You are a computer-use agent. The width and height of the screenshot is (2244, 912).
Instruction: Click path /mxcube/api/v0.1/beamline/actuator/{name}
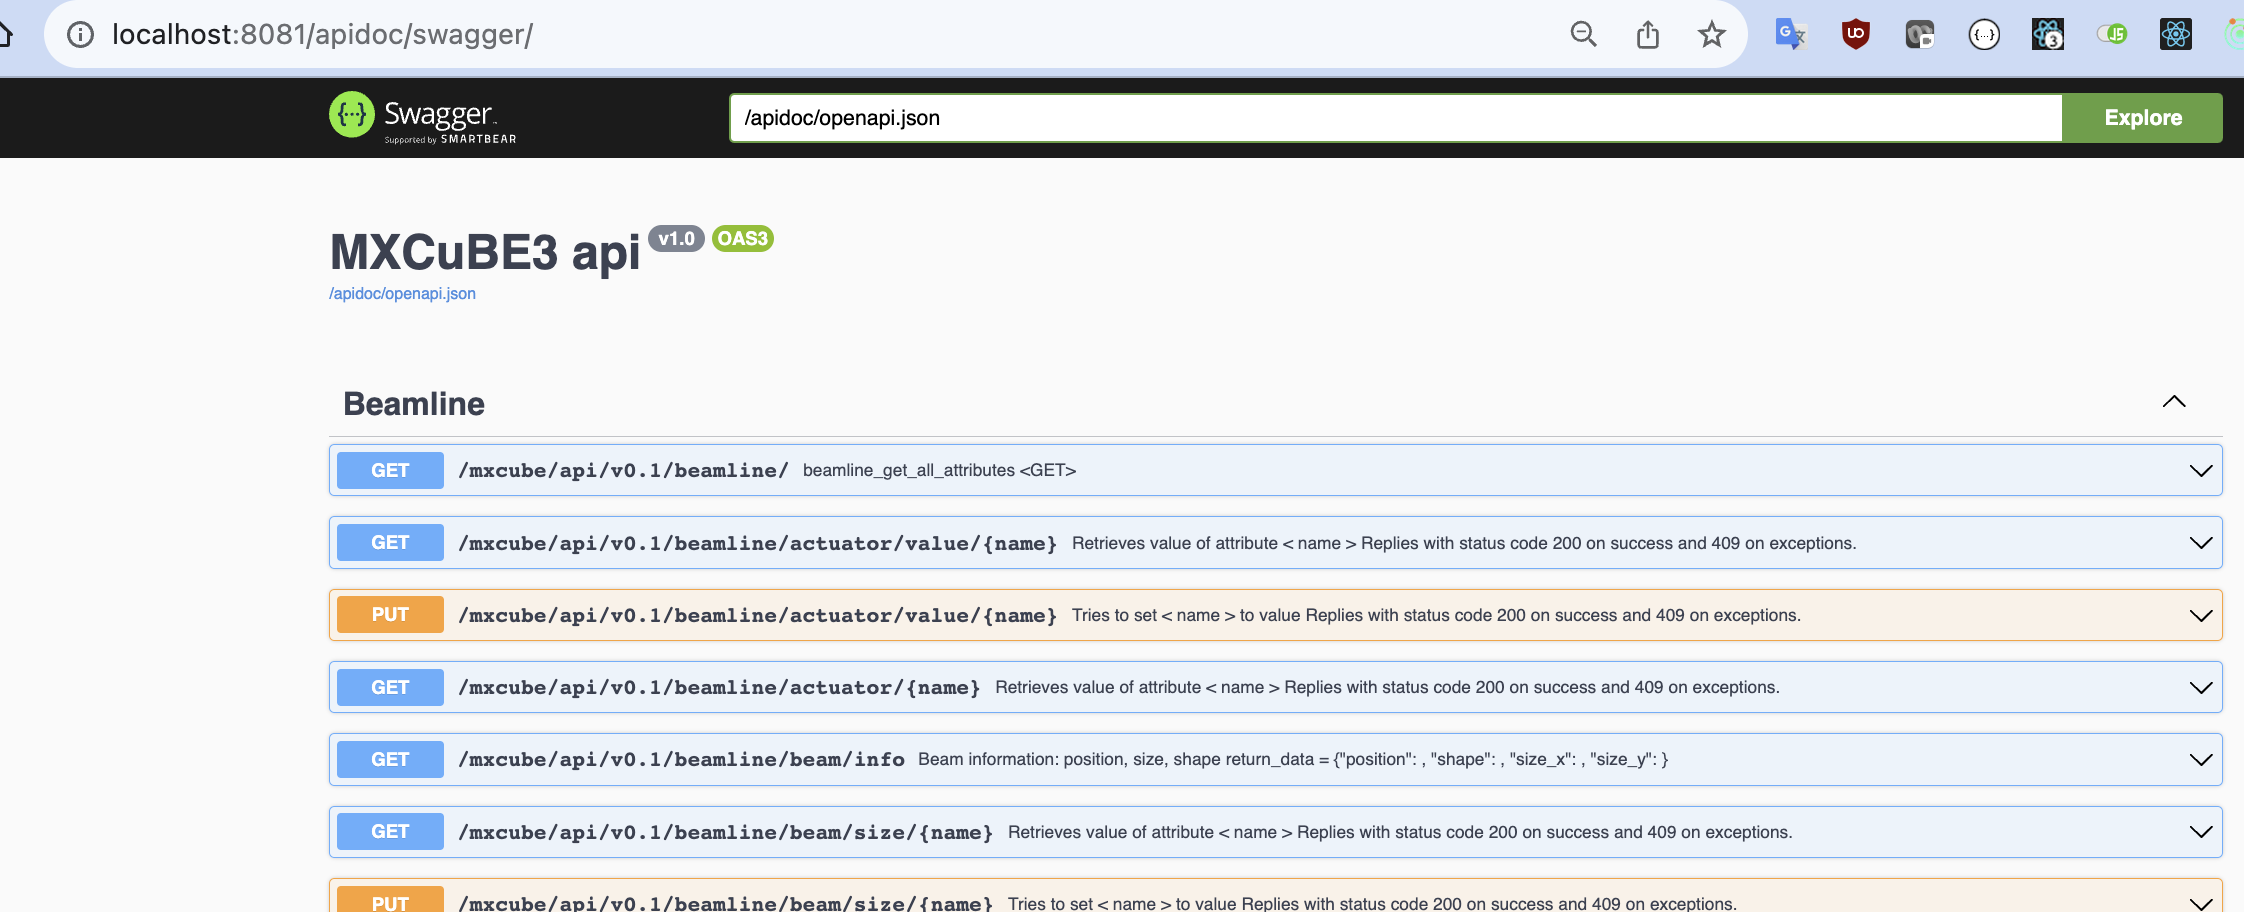click(719, 687)
